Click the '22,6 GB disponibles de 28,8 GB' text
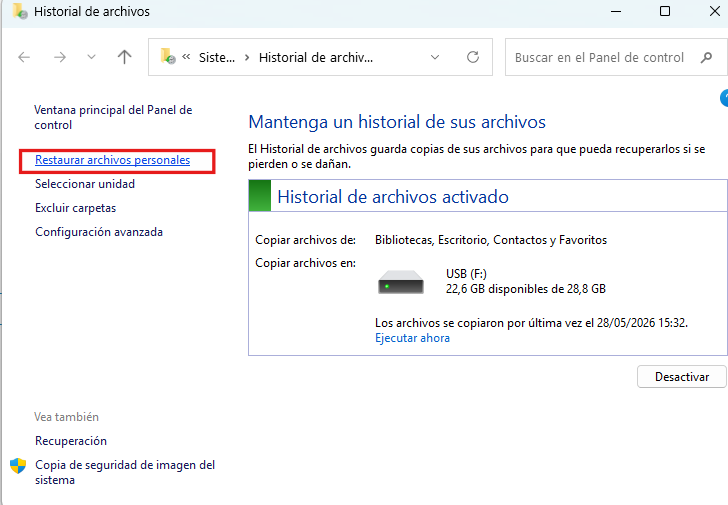The image size is (728, 505). point(526,289)
